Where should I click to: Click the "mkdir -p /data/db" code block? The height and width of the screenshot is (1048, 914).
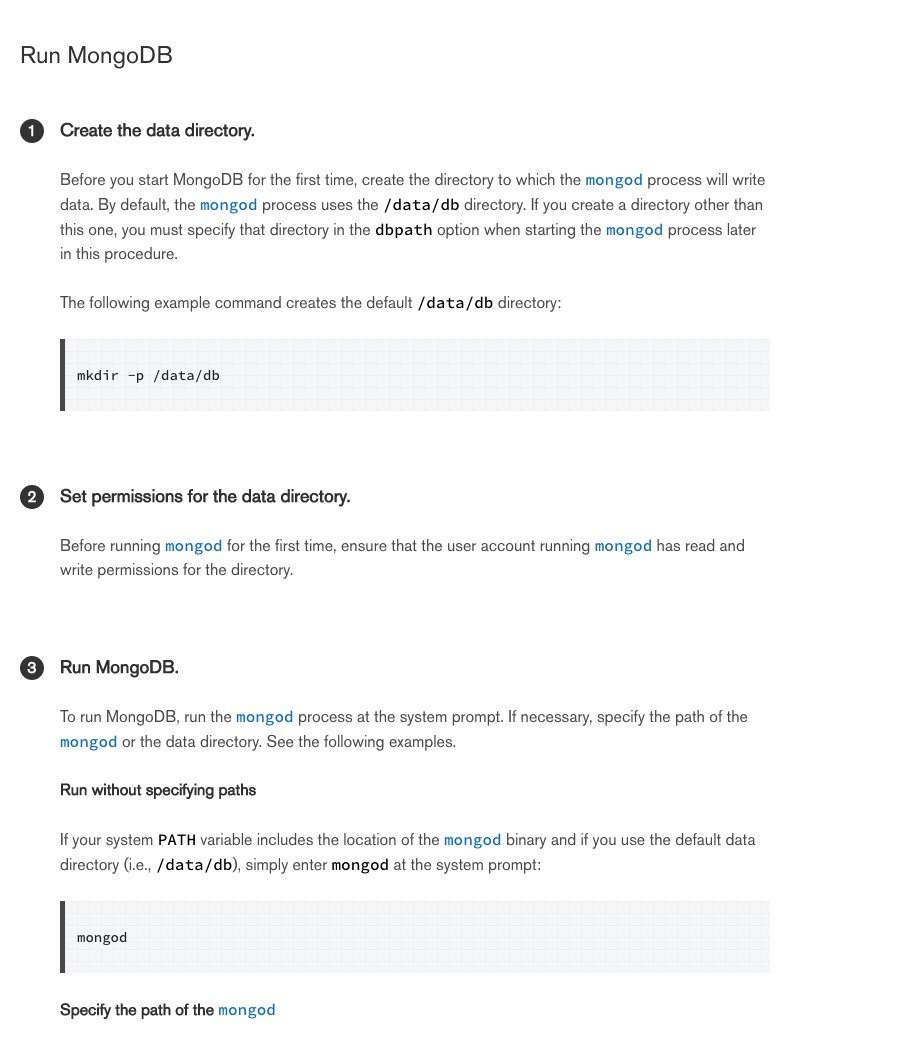click(415, 375)
